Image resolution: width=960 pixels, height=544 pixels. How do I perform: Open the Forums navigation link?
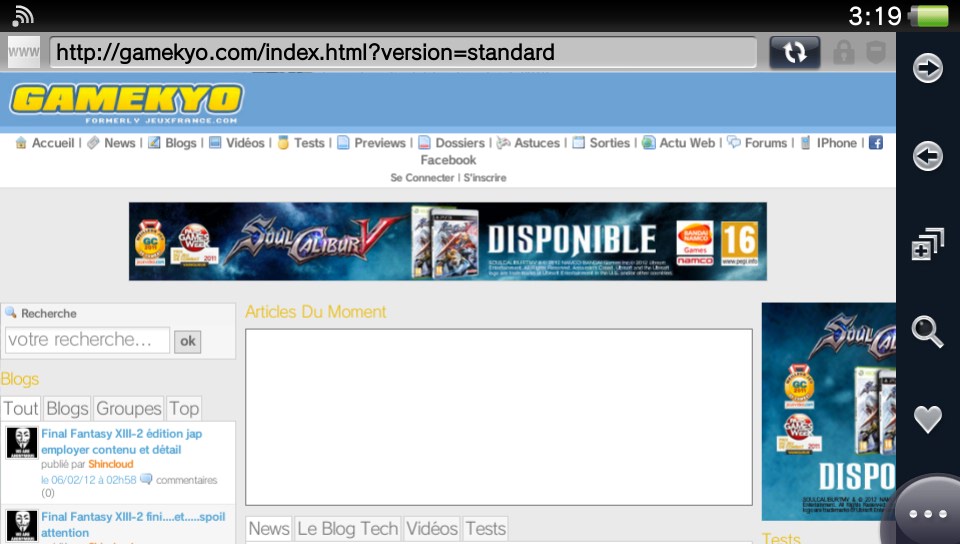point(765,143)
